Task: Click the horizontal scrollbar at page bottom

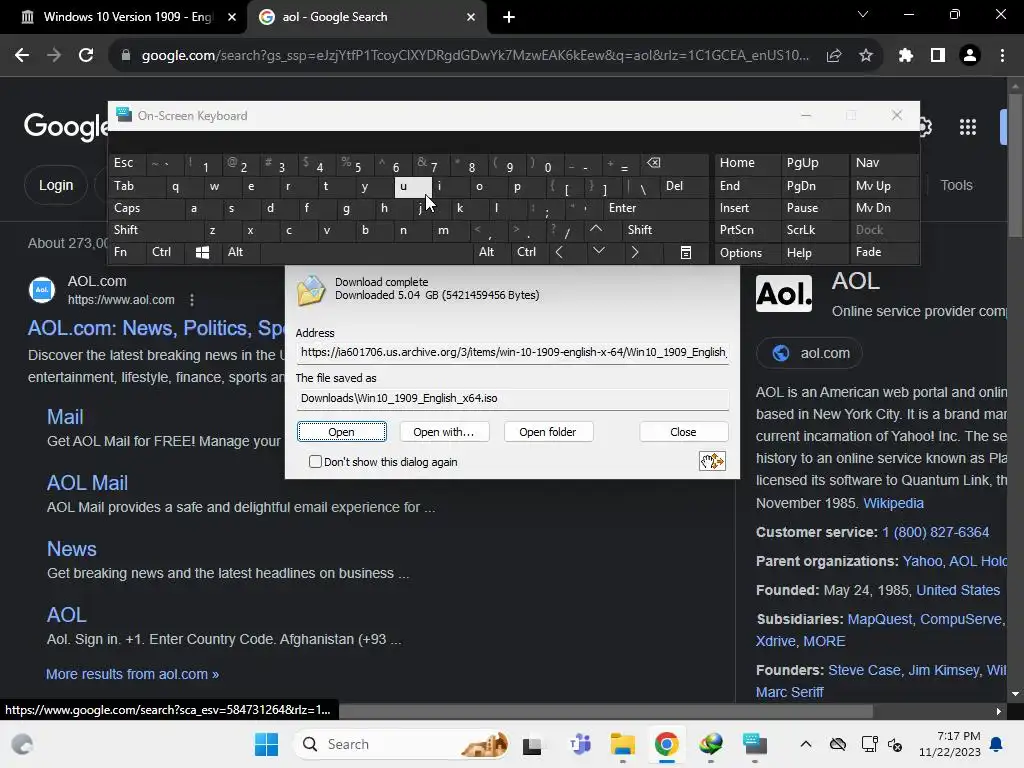Action: pyautogui.click(x=605, y=711)
